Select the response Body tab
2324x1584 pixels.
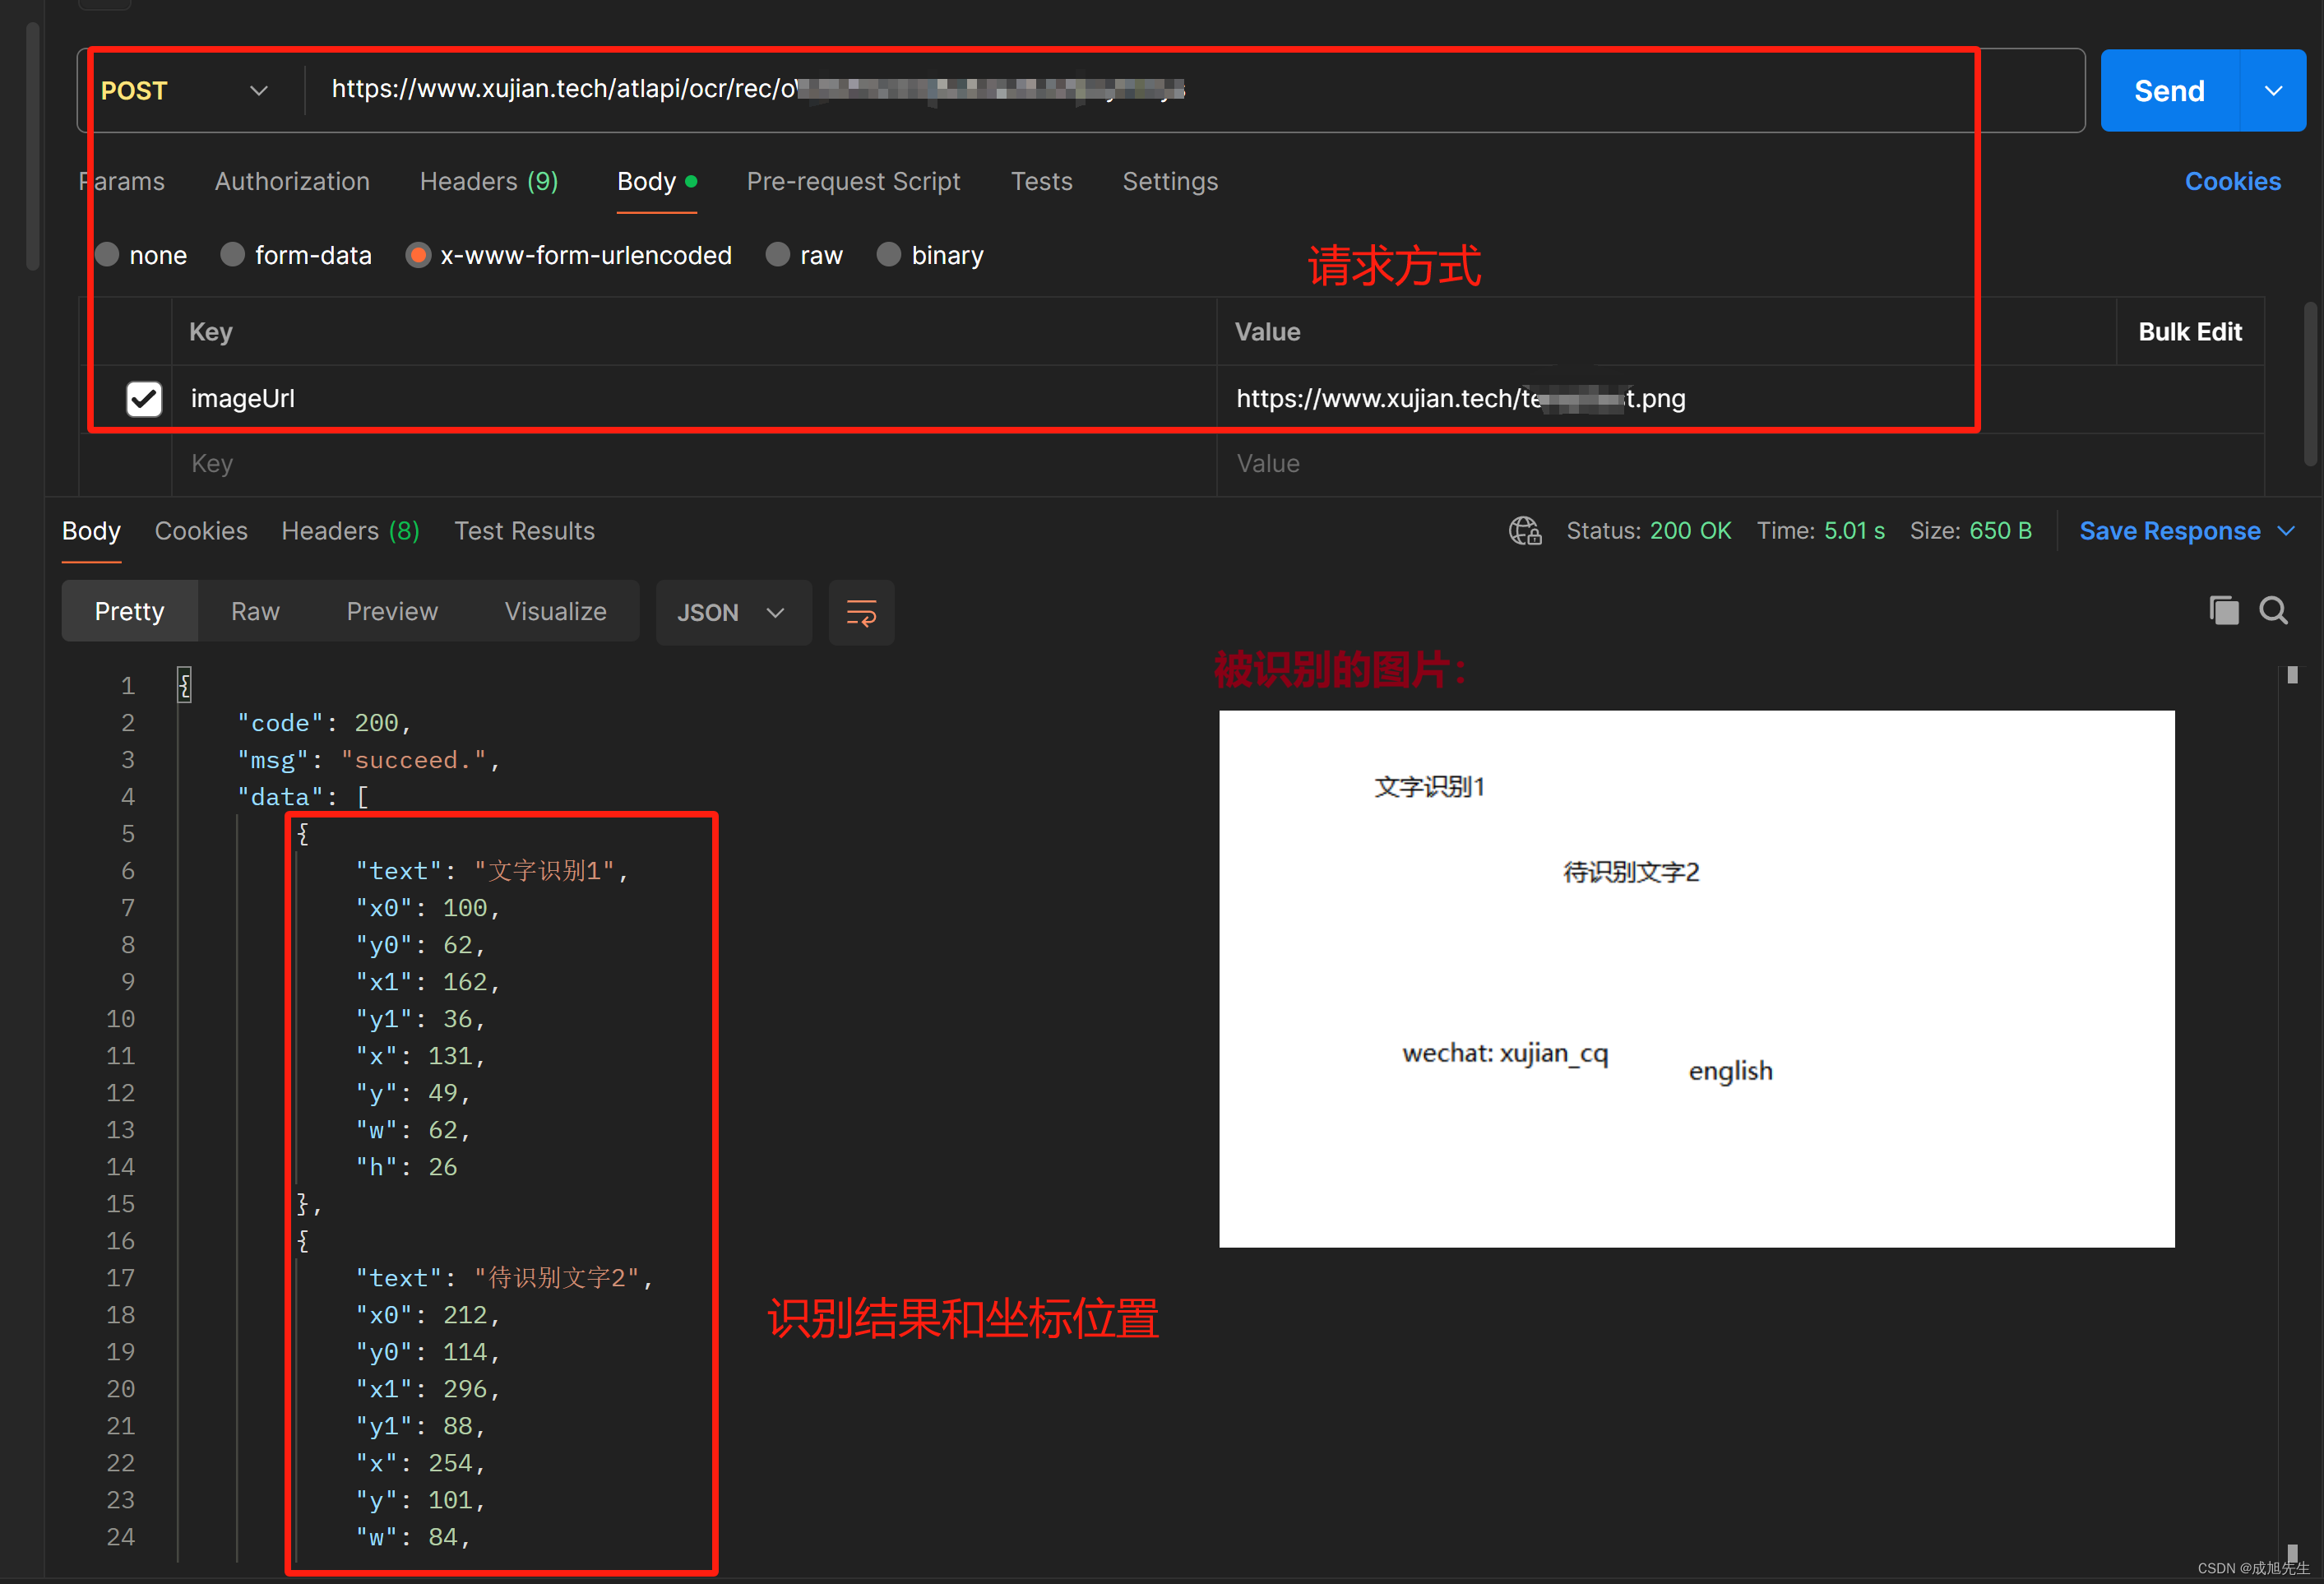(x=91, y=531)
